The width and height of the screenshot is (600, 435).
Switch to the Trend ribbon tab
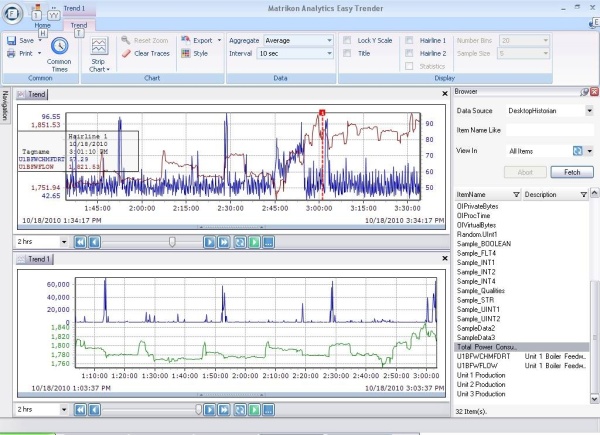[79, 25]
